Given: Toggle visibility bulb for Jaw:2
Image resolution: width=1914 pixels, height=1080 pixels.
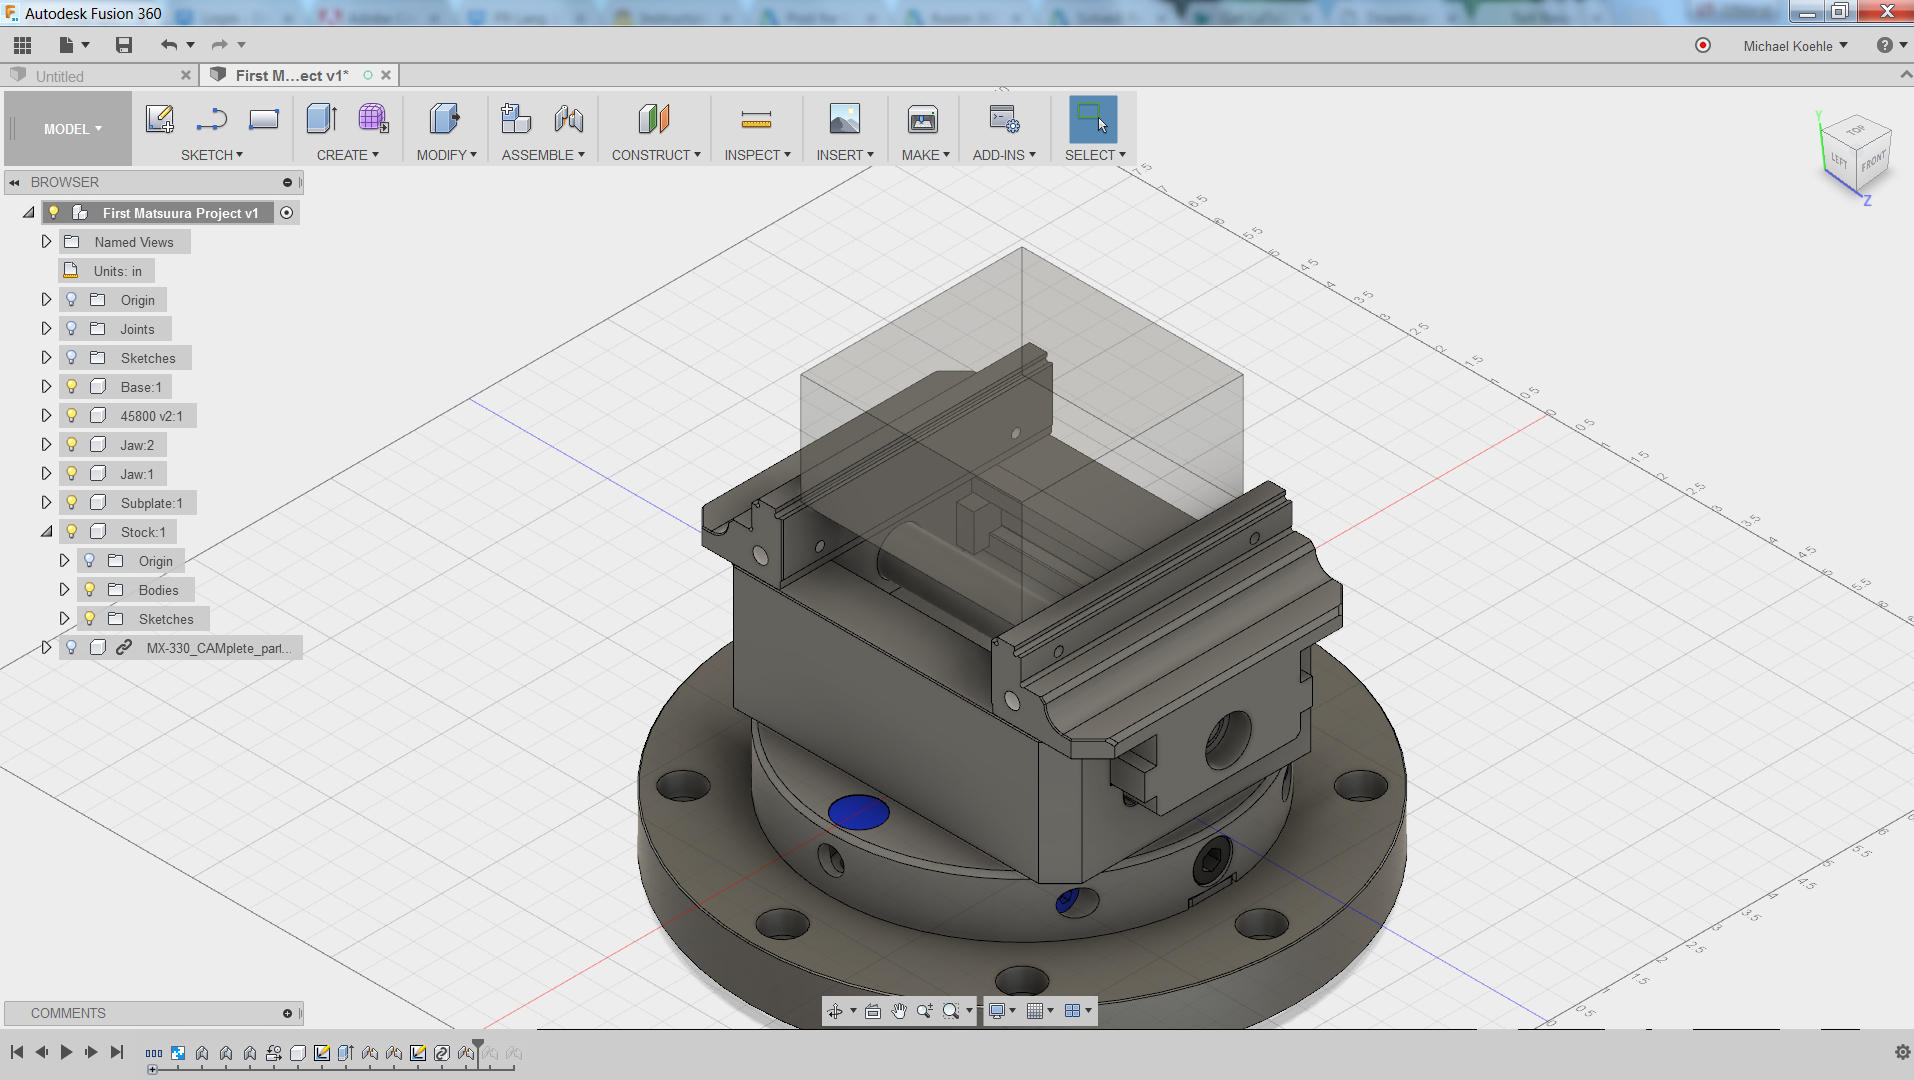Looking at the screenshot, I should tap(71, 444).
